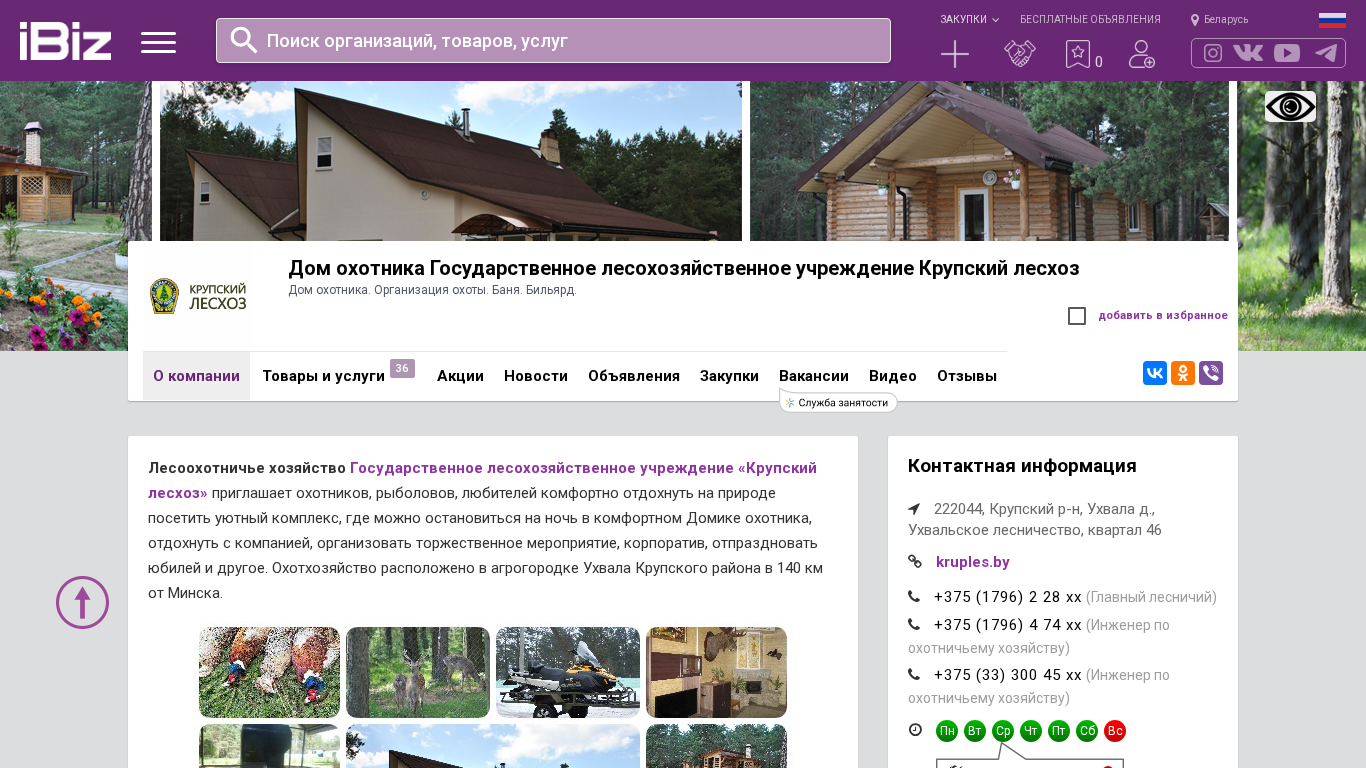Select Wednesday (Ср) in working days

pyautogui.click(x=1003, y=731)
